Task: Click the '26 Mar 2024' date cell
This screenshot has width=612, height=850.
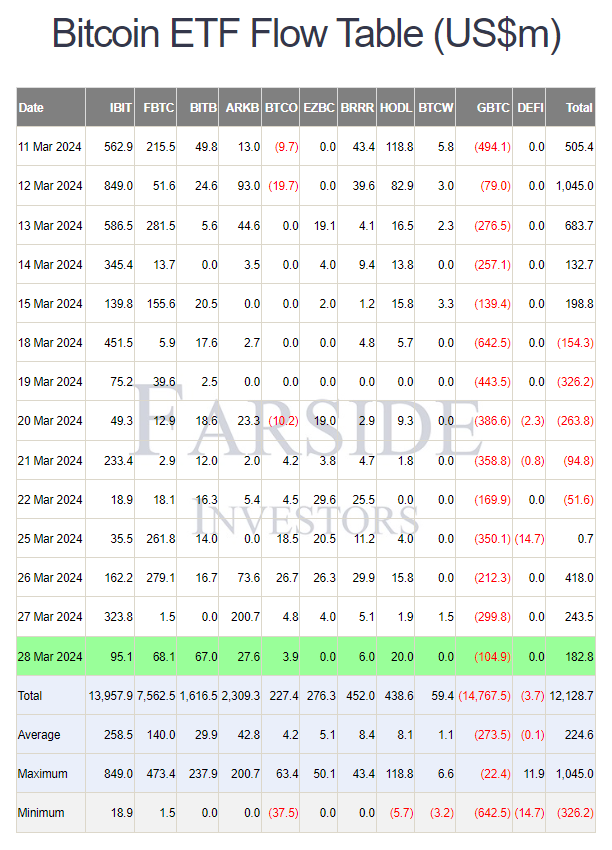Action: (x=50, y=578)
